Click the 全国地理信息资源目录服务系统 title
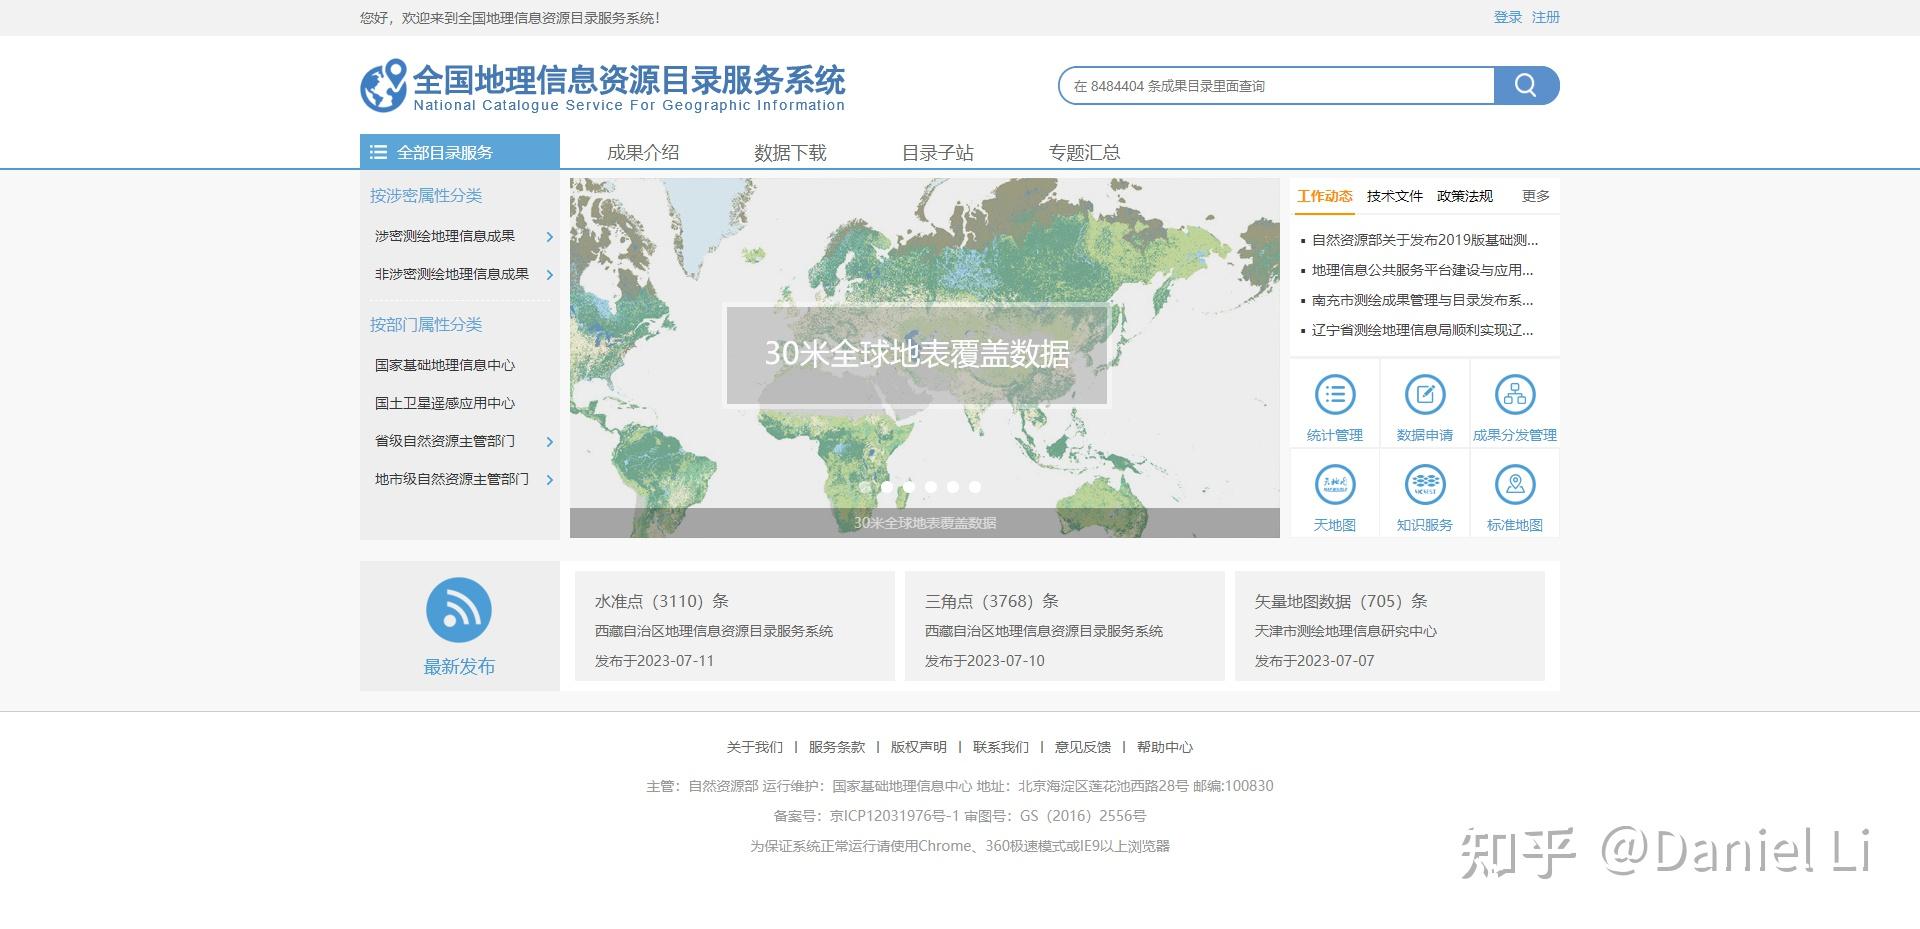Screen dimensions: 1920x929 point(629,79)
